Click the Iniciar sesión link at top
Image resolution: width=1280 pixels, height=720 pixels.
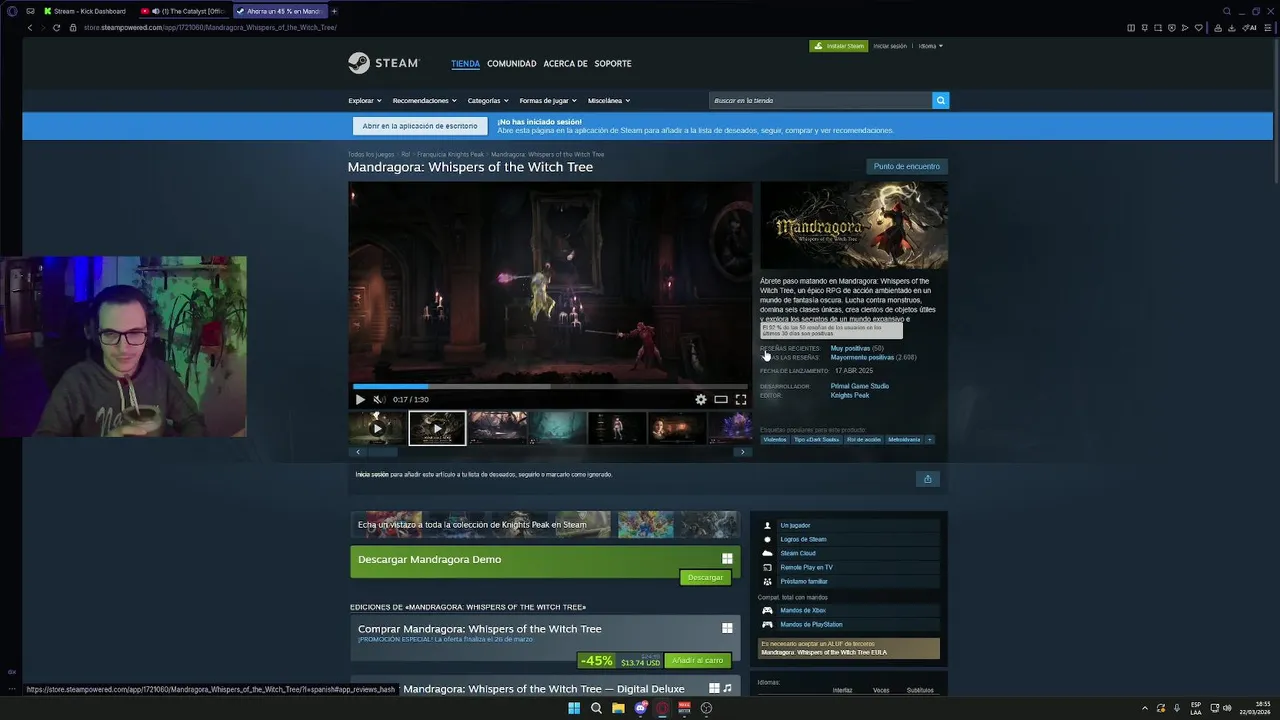(x=890, y=46)
